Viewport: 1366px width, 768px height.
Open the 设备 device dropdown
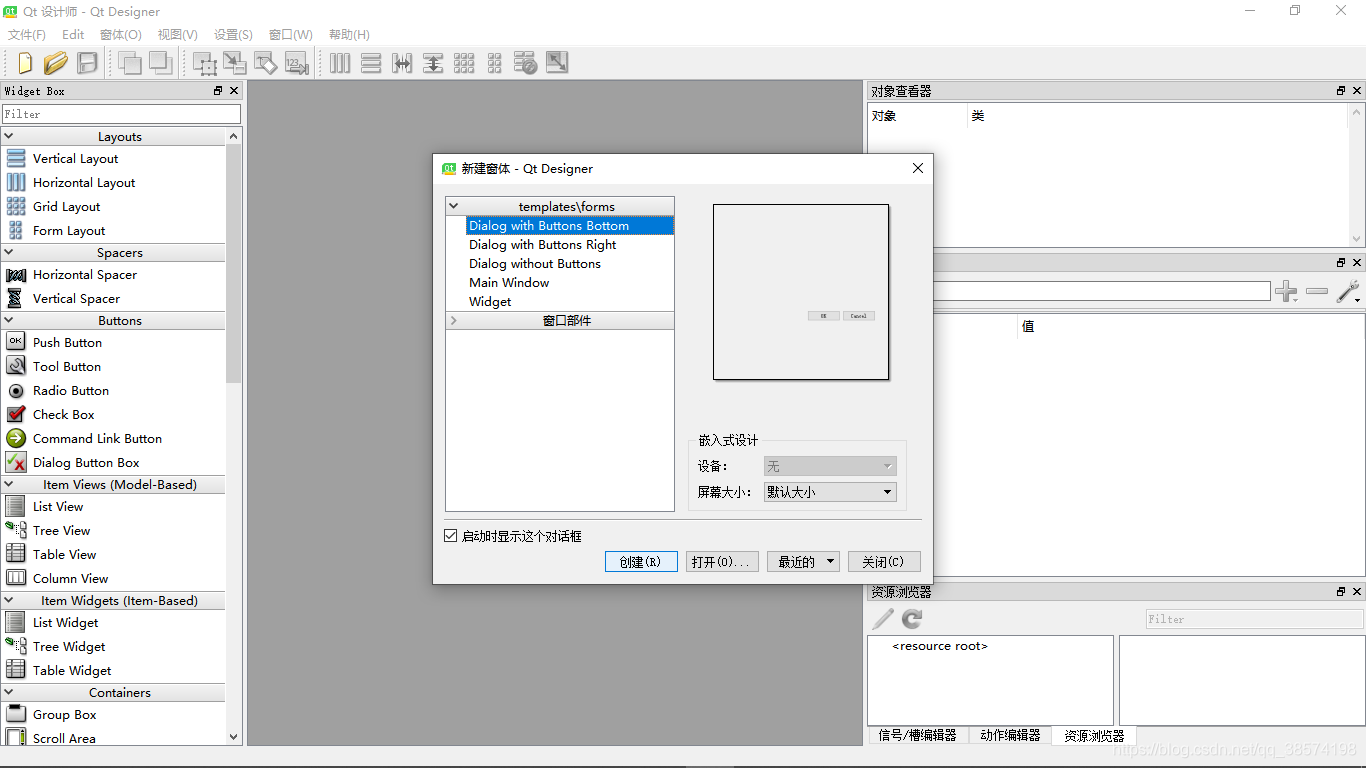pos(830,466)
